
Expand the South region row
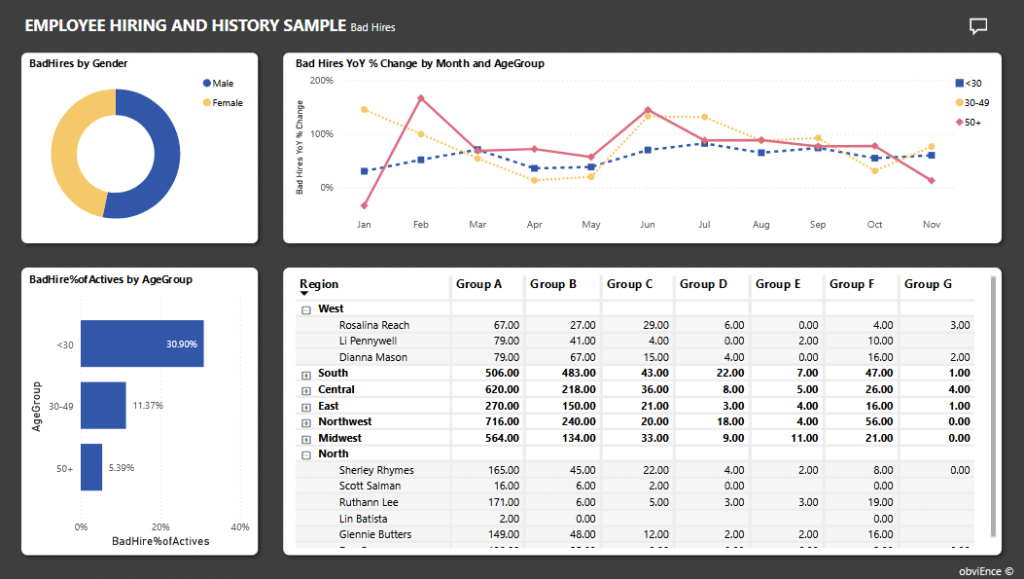pyautogui.click(x=306, y=374)
